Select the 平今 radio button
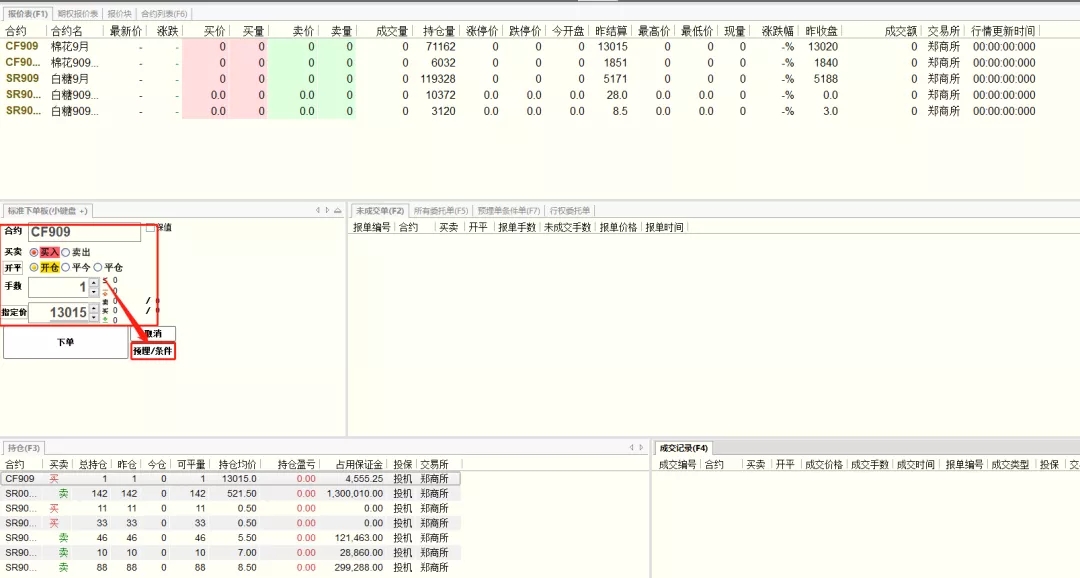The height and width of the screenshot is (578, 1080). tap(66, 267)
